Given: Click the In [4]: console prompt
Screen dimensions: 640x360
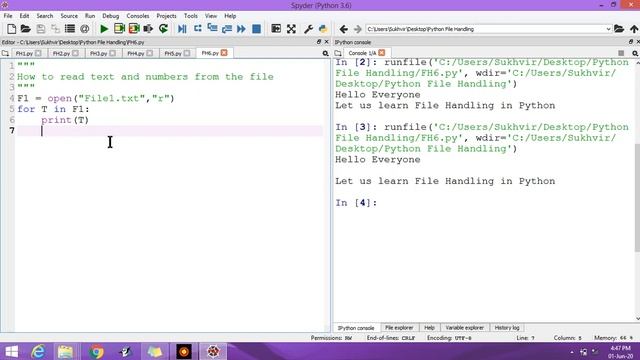Looking at the screenshot, I should pos(356,203).
